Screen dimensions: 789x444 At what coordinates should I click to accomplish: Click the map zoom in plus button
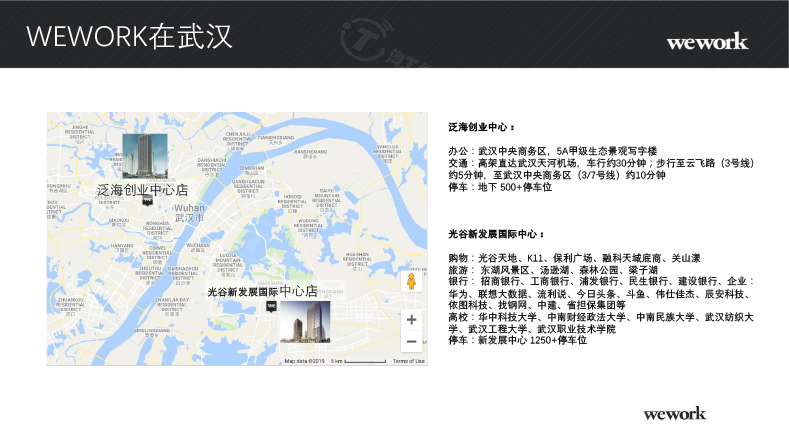tap(411, 320)
